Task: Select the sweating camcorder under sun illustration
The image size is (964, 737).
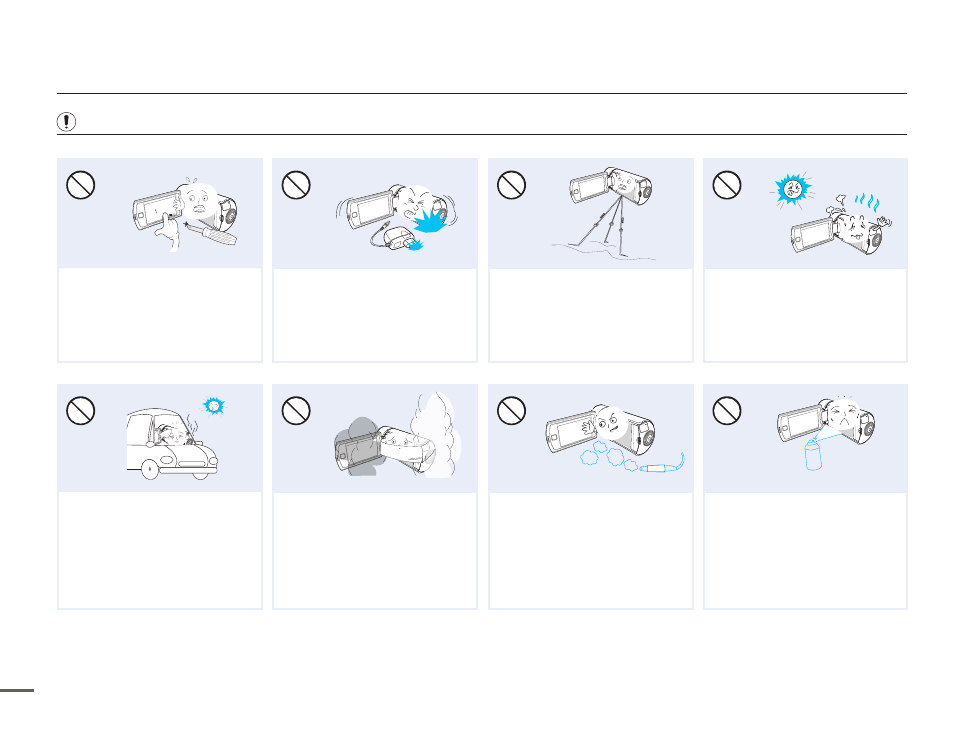Action: point(830,214)
